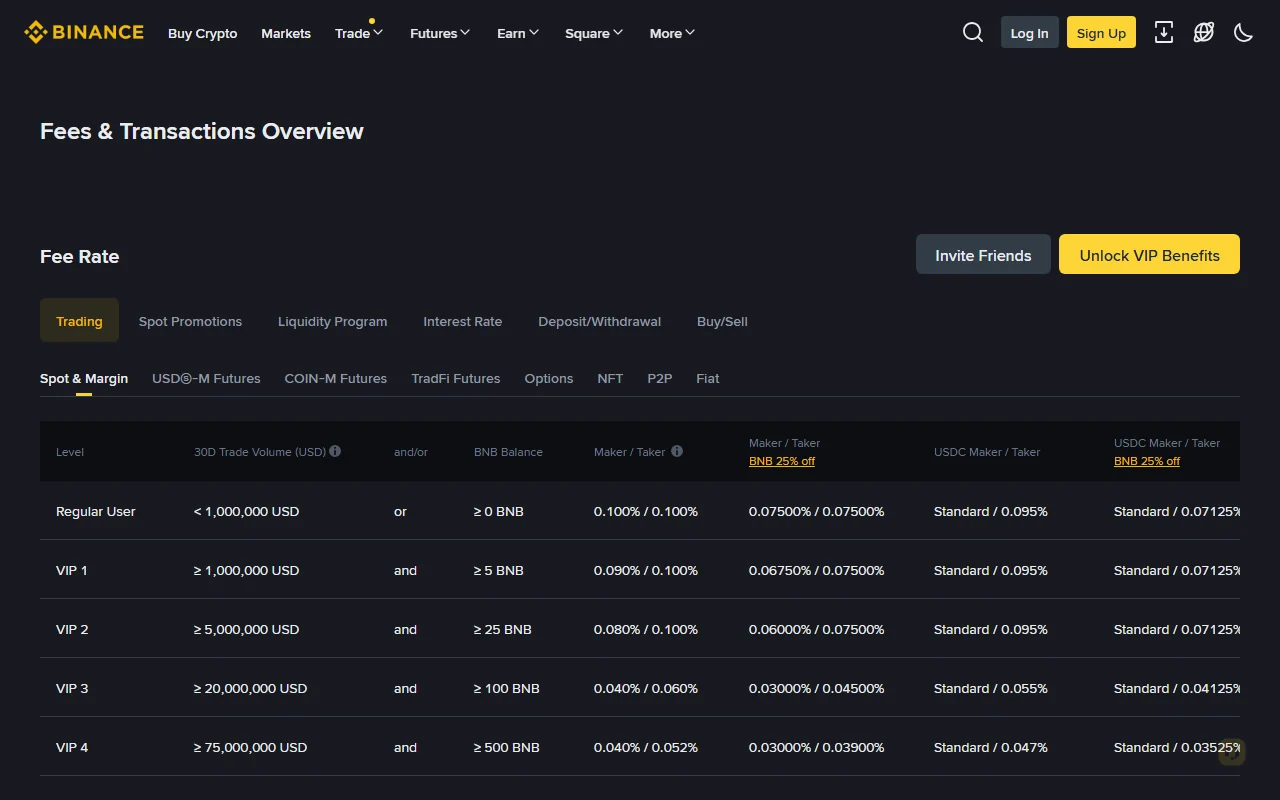This screenshot has height=800, width=1280.
Task: Click '0.06750% / 0.07500%' discounted fee cell
Action: coord(817,570)
